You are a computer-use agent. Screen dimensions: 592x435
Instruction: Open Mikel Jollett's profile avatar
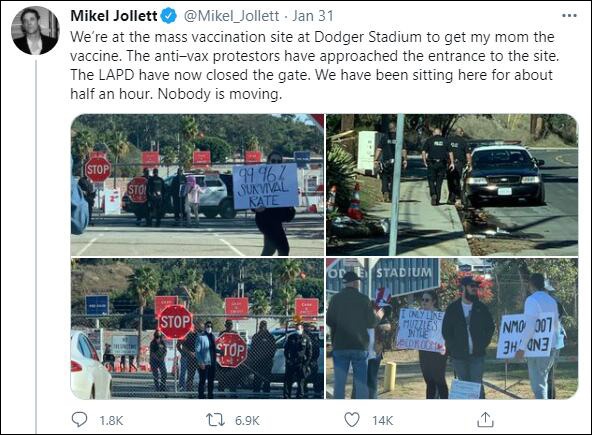35,31
